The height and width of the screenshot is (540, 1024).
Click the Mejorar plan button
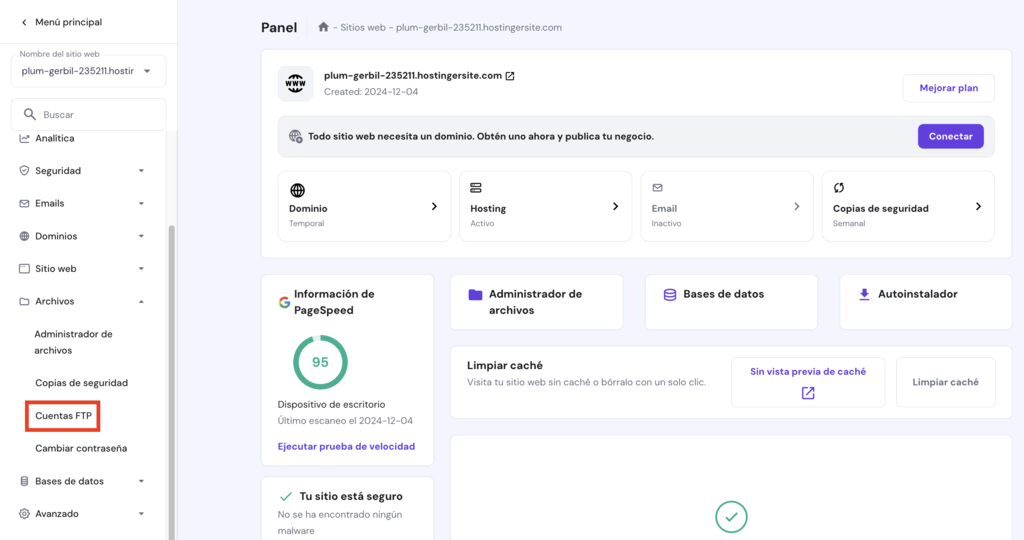coord(948,88)
